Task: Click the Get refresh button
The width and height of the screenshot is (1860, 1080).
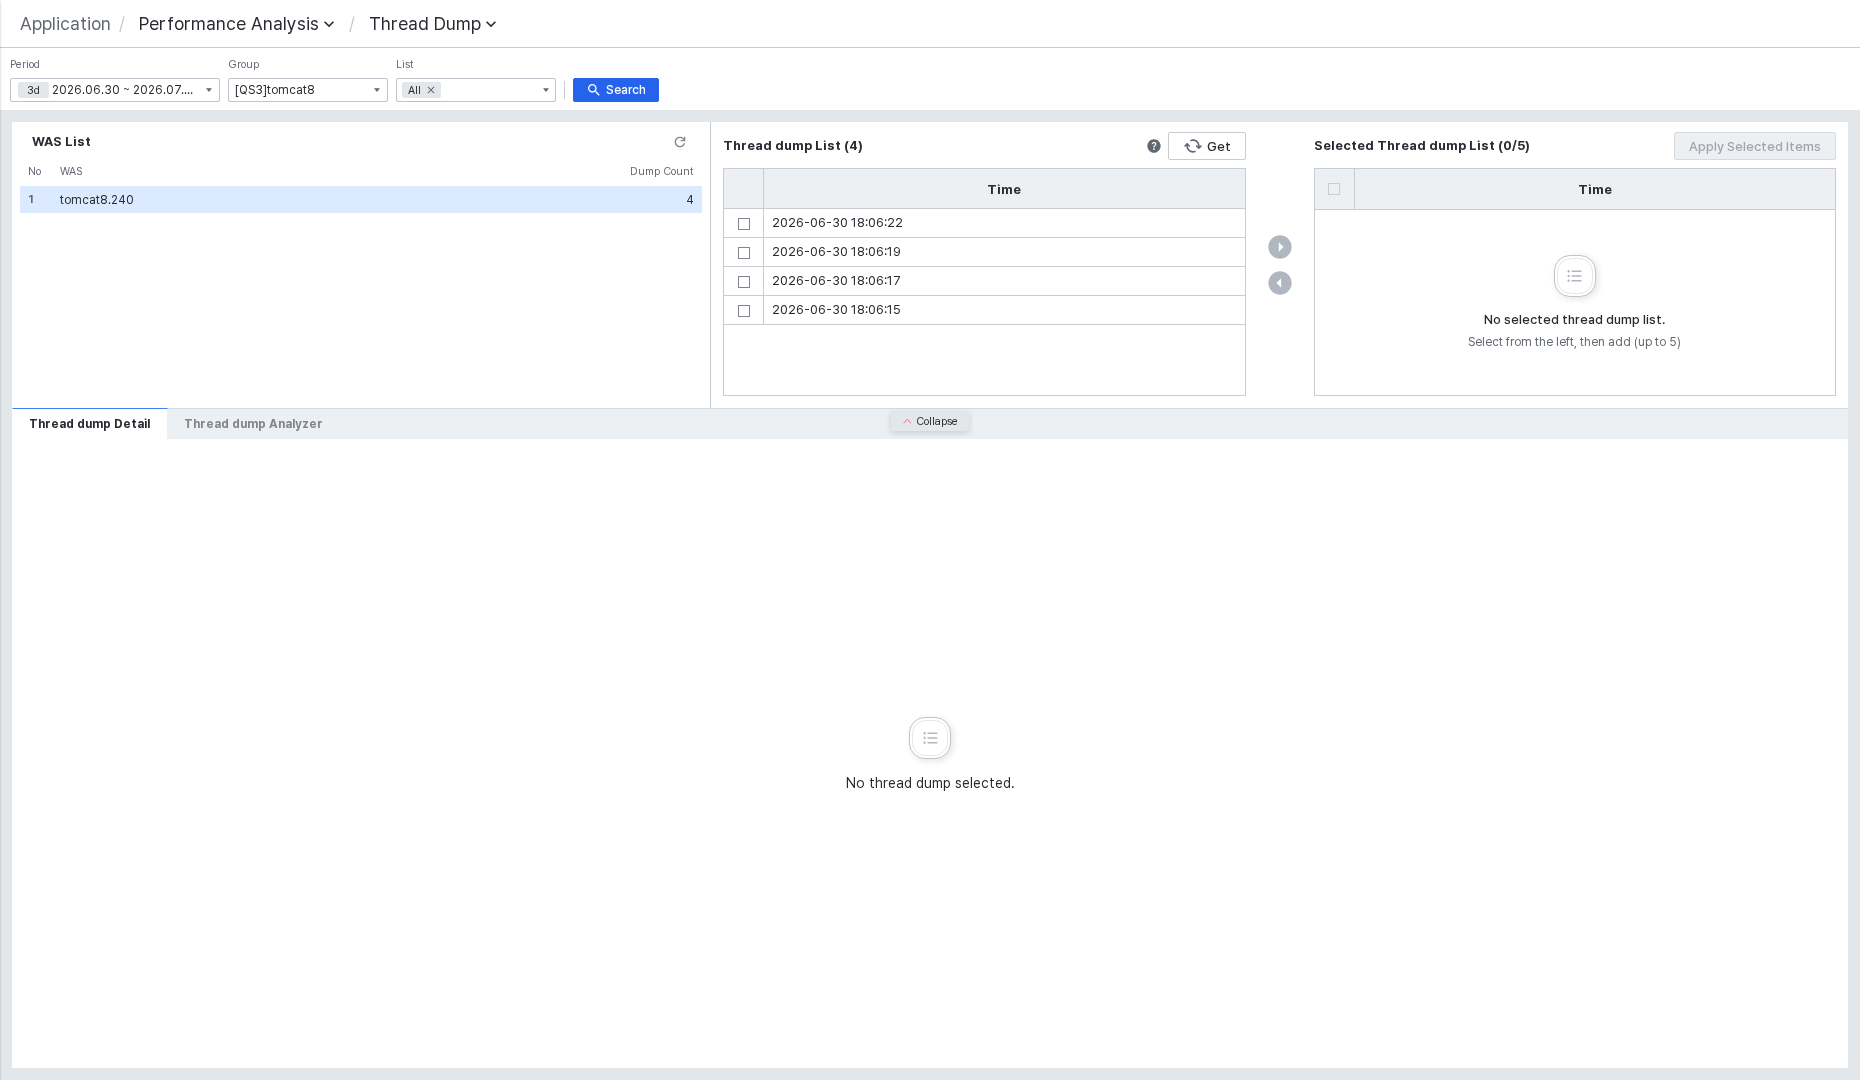Action: (x=1207, y=146)
